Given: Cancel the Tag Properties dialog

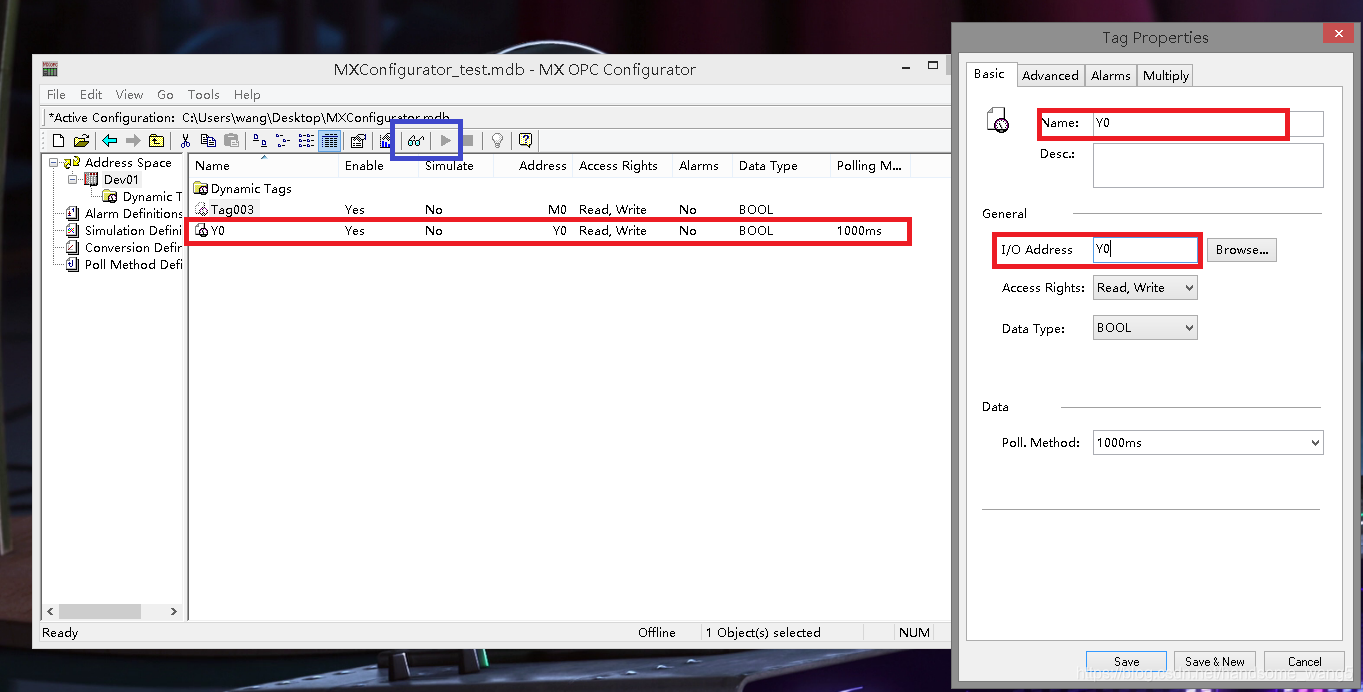Looking at the screenshot, I should click(1304, 662).
